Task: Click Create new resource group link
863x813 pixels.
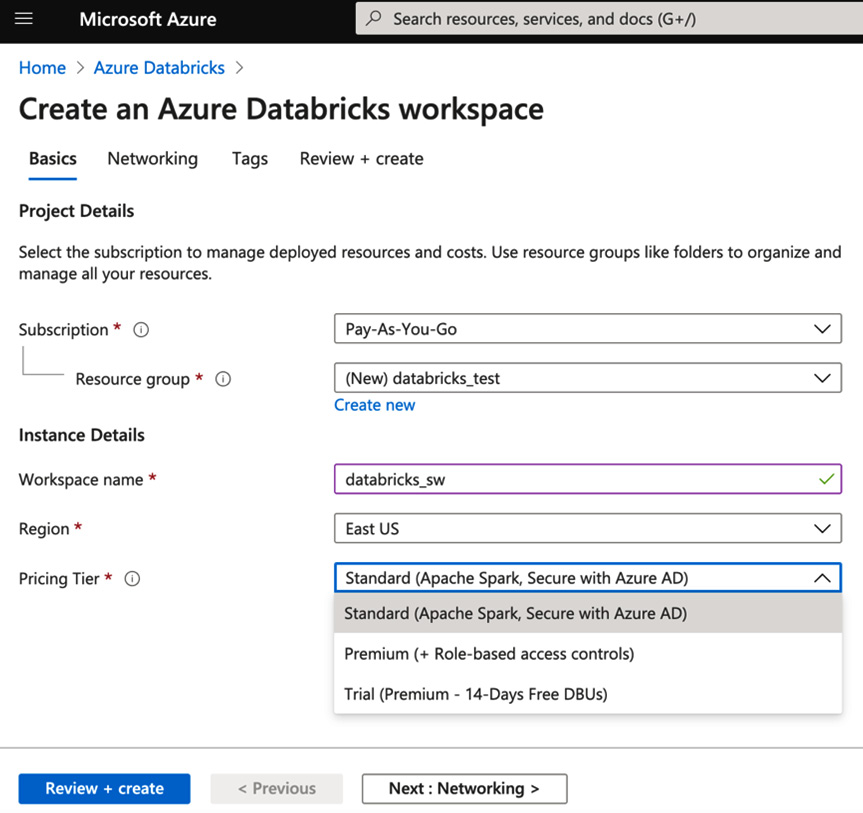Action: tap(374, 405)
